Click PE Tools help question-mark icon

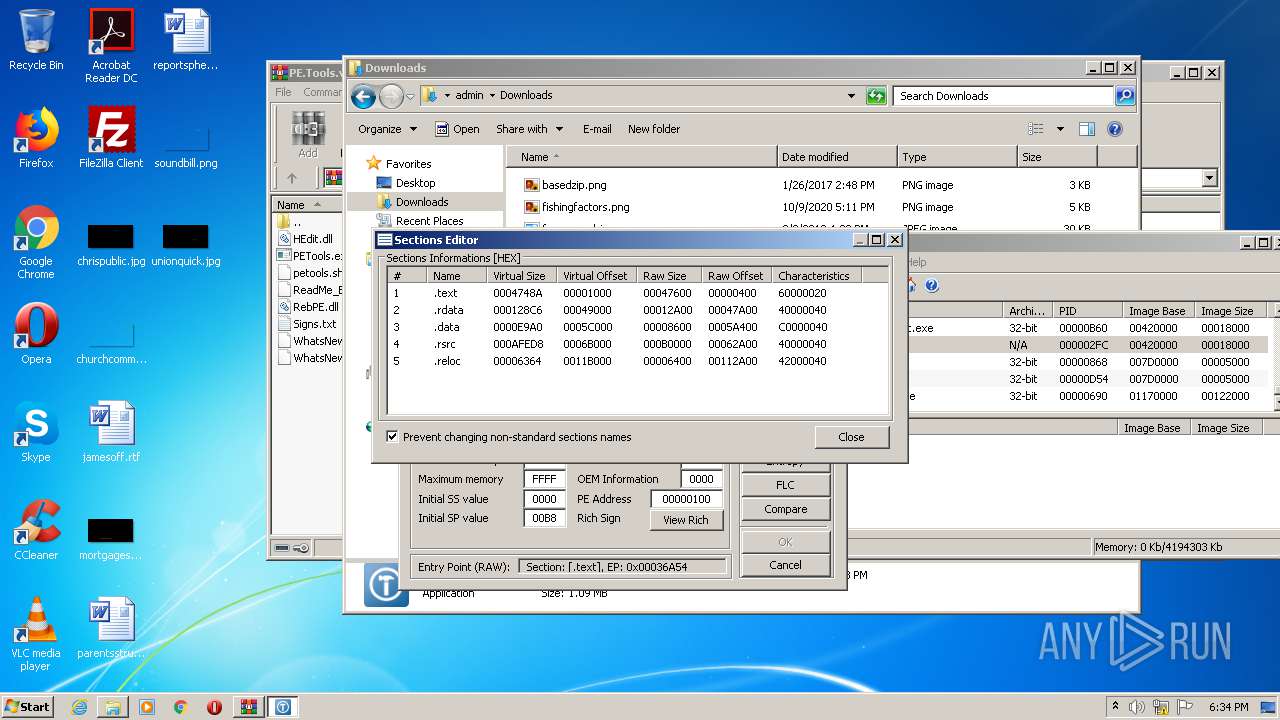pyautogui.click(x=931, y=286)
